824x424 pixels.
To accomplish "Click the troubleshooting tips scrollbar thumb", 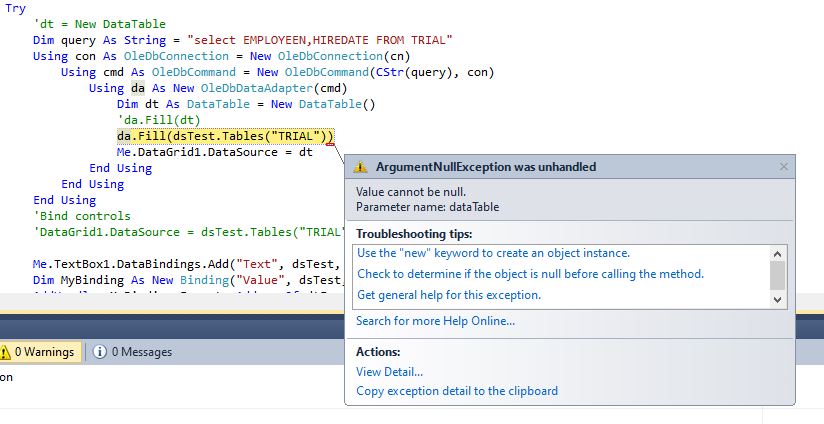I will point(778,275).
